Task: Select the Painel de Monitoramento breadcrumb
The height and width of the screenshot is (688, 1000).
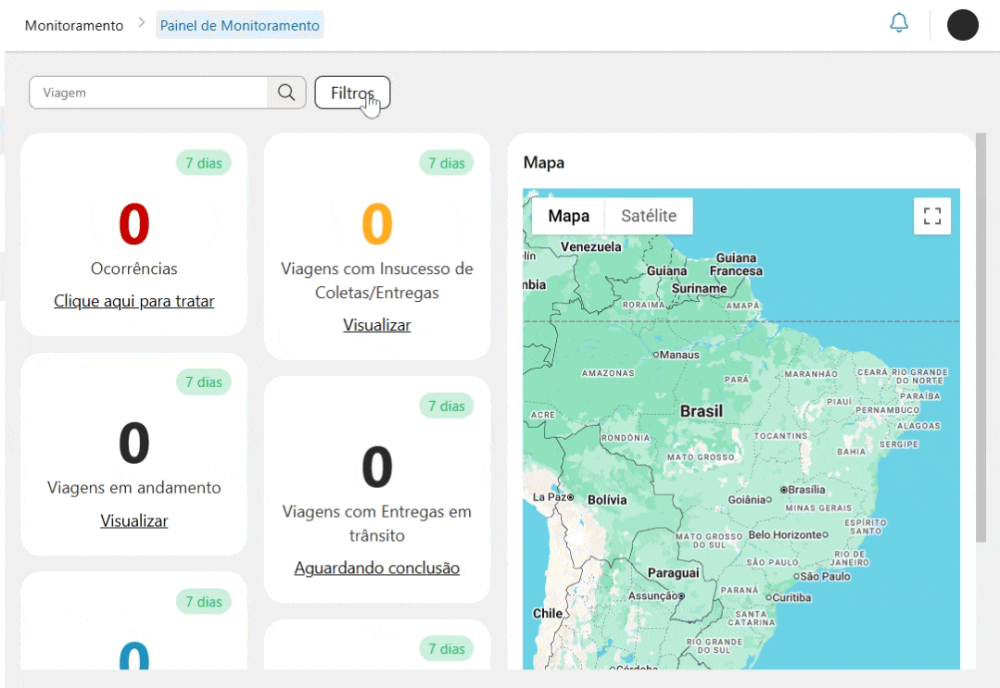Action: [240, 26]
